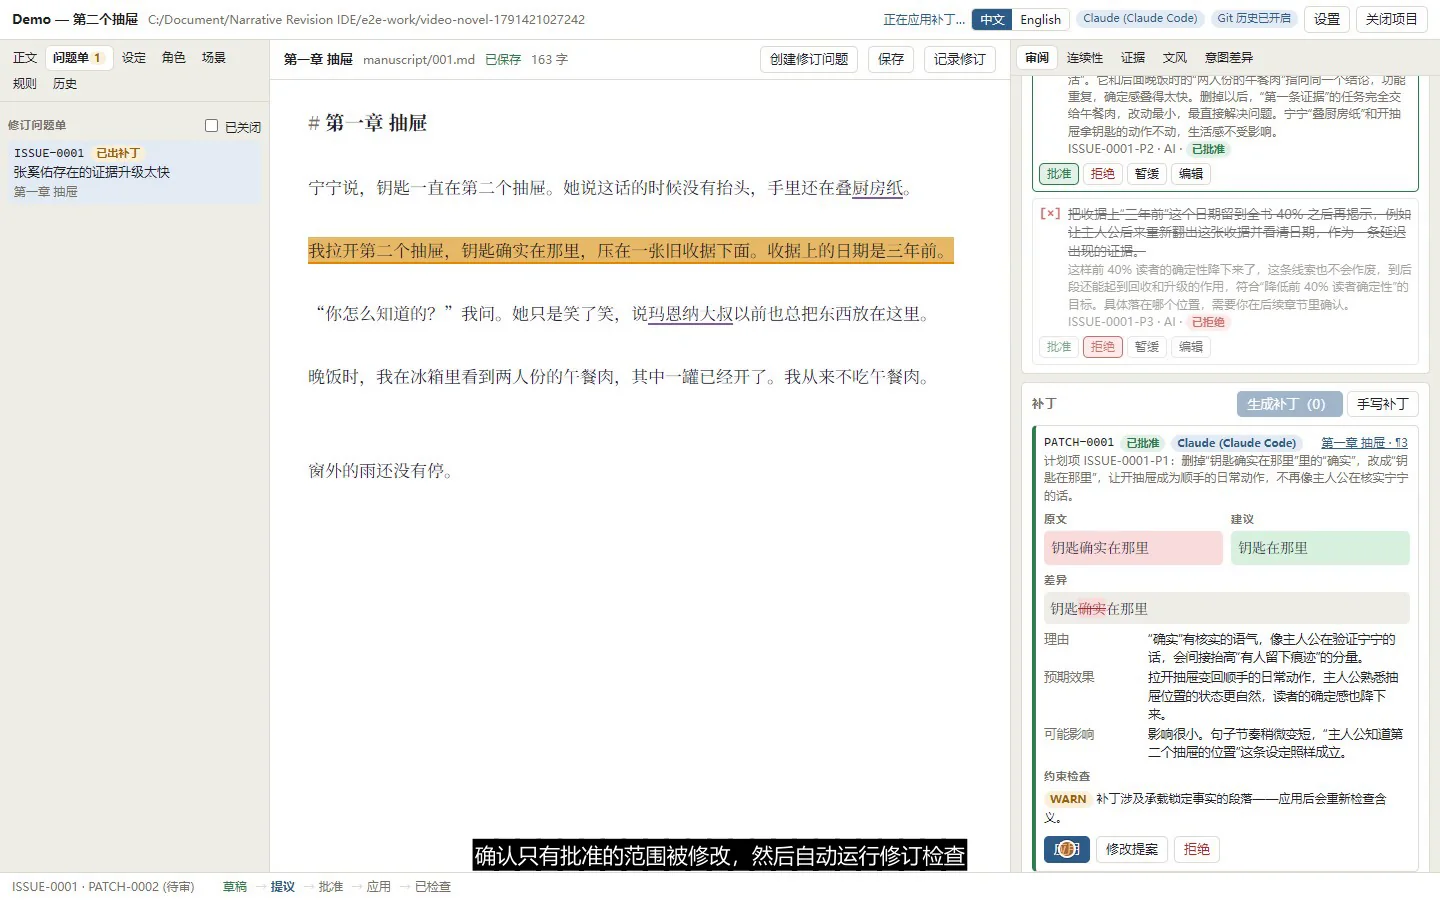Click 暂缓 for ISSUE-0001-P2
This screenshot has width=1440, height=900.
pos(1147,174)
